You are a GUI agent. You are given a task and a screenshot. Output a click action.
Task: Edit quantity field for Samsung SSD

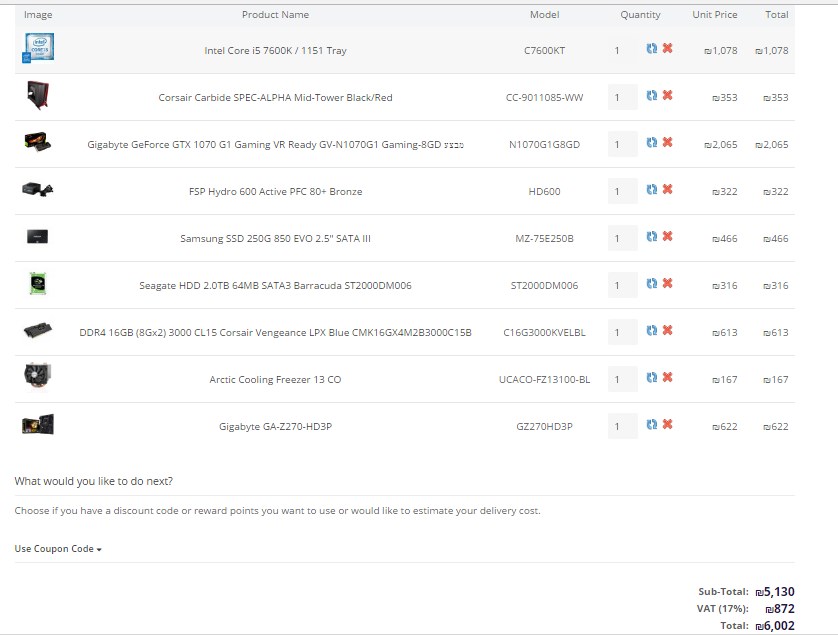pos(623,238)
